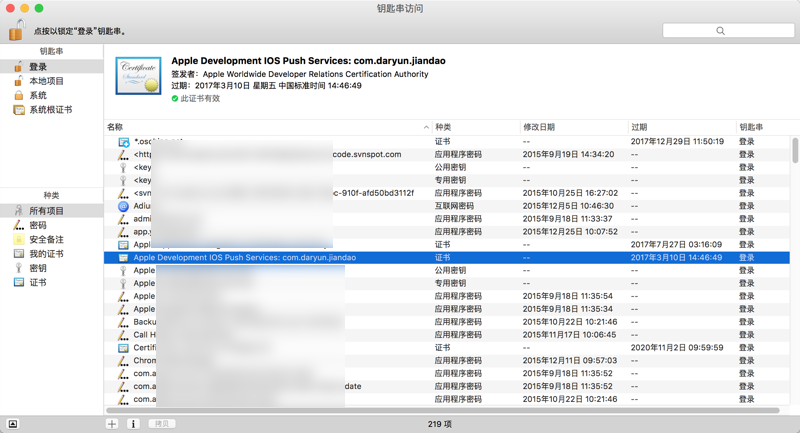Screen dimensions: 800x433
Task: Click certificate icon of *.osc row
Action: [x=123, y=142]
